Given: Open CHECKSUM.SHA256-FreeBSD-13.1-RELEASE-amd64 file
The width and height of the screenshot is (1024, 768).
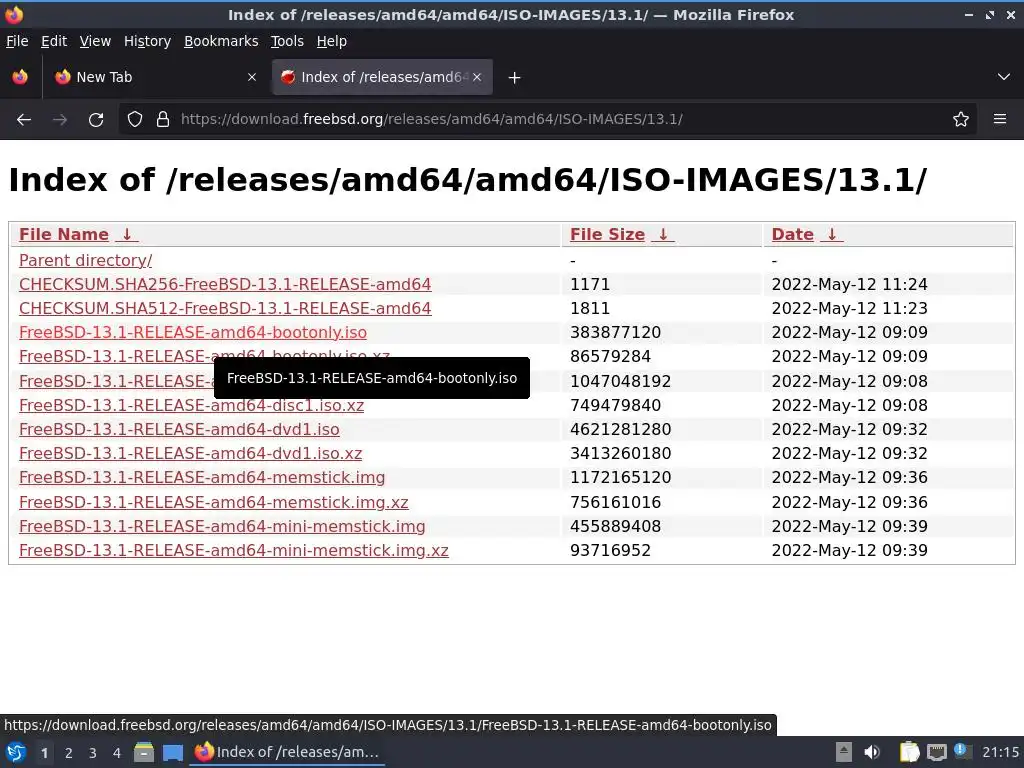Looking at the screenshot, I should [x=225, y=284].
